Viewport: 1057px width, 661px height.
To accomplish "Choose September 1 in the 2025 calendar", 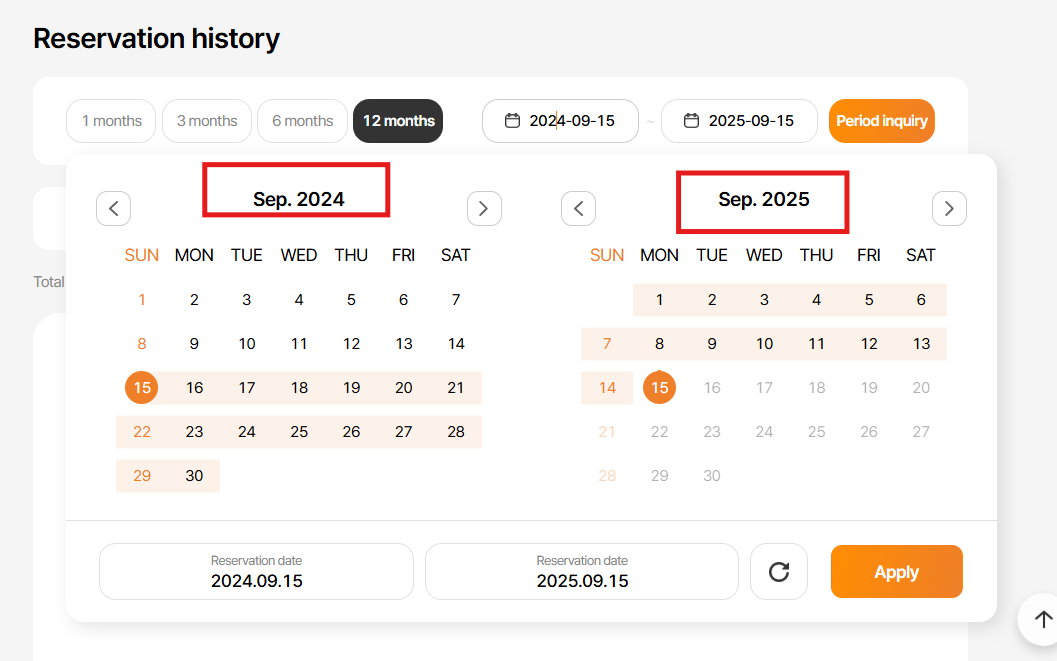I will (x=659, y=300).
